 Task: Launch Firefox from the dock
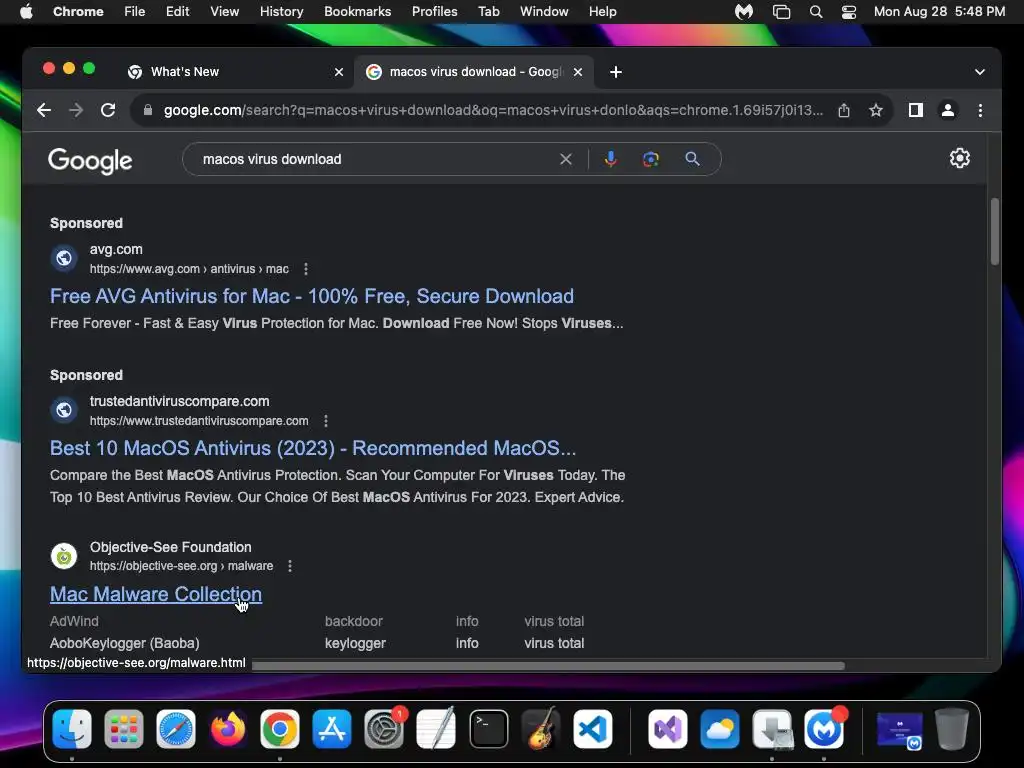pyautogui.click(x=228, y=729)
